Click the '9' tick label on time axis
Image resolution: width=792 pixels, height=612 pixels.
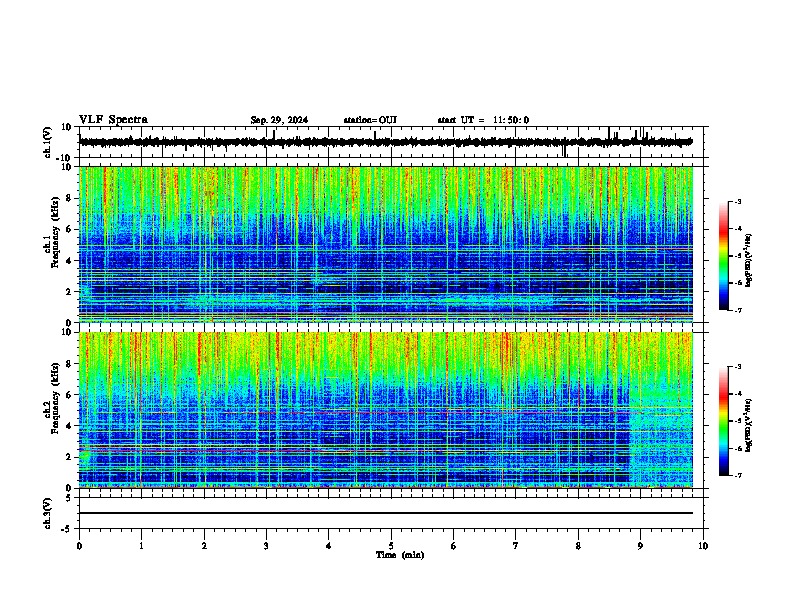[x=640, y=546]
